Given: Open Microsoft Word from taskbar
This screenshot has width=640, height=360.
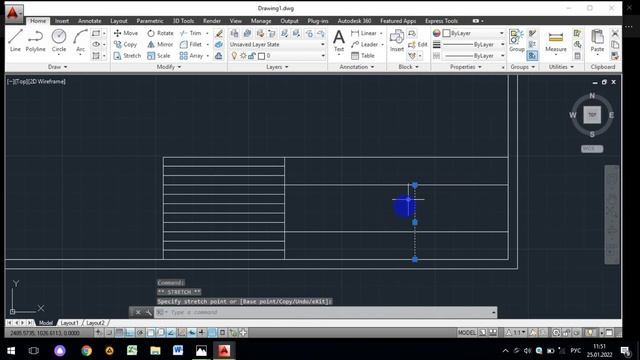Looking at the screenshot, I should (178, 351).
